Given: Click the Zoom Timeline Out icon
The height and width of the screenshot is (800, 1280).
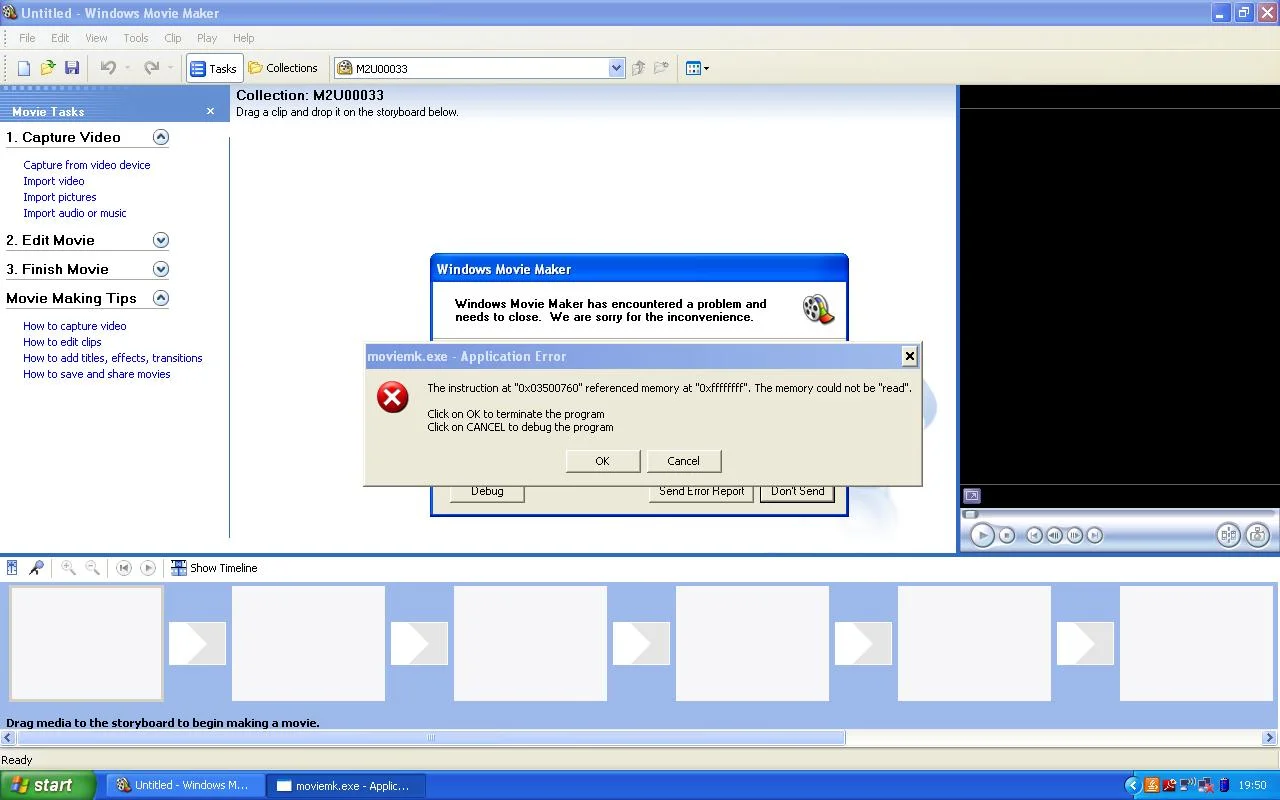Looking at the screenshot, I should click(x=92, y=568).
